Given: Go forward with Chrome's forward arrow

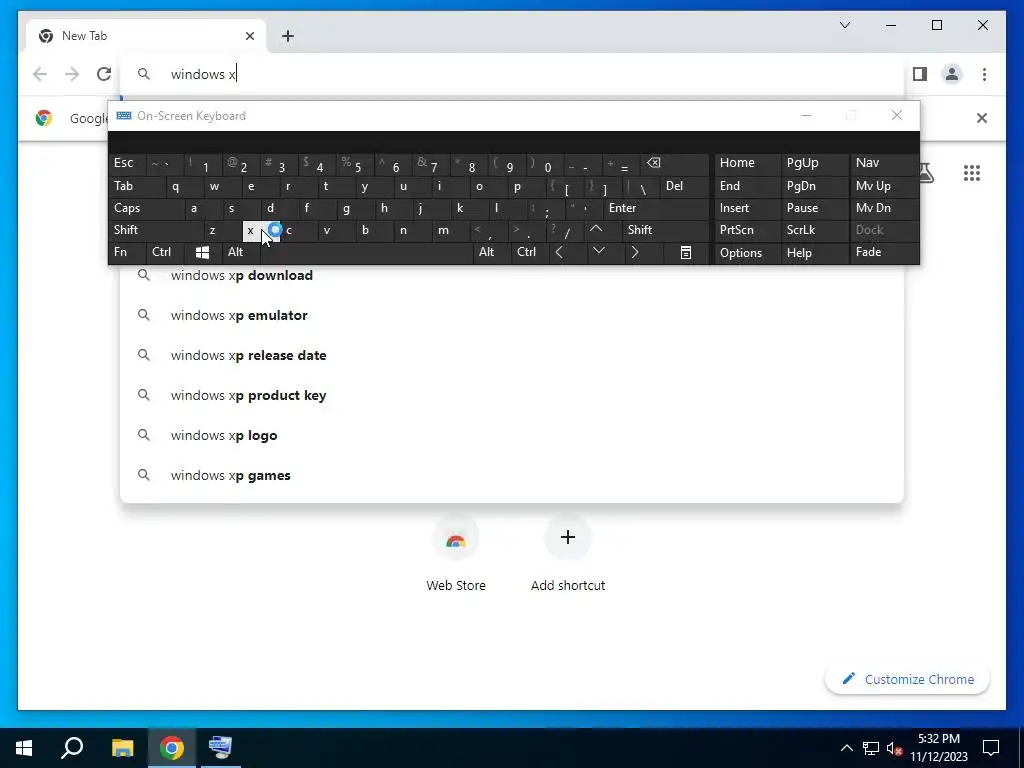Looking at the screenshot, I should (72, 74).
